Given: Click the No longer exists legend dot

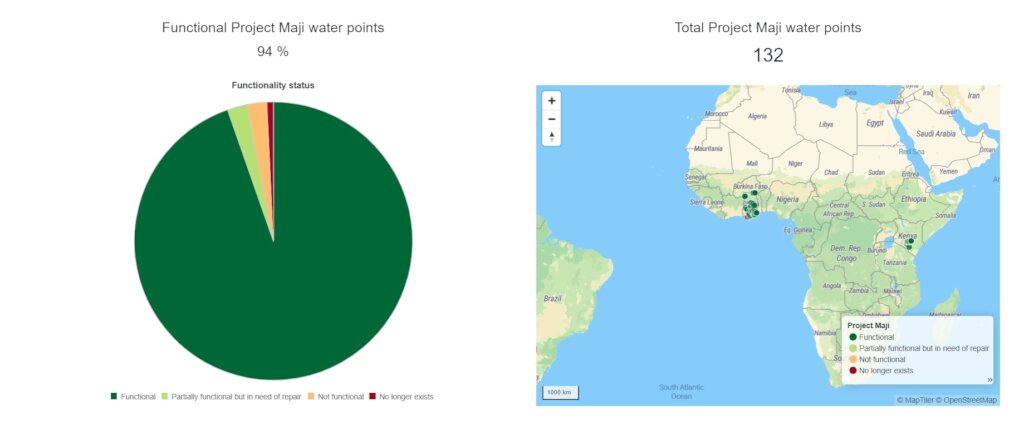Looking at the screenshot, I should pos(852,370).
